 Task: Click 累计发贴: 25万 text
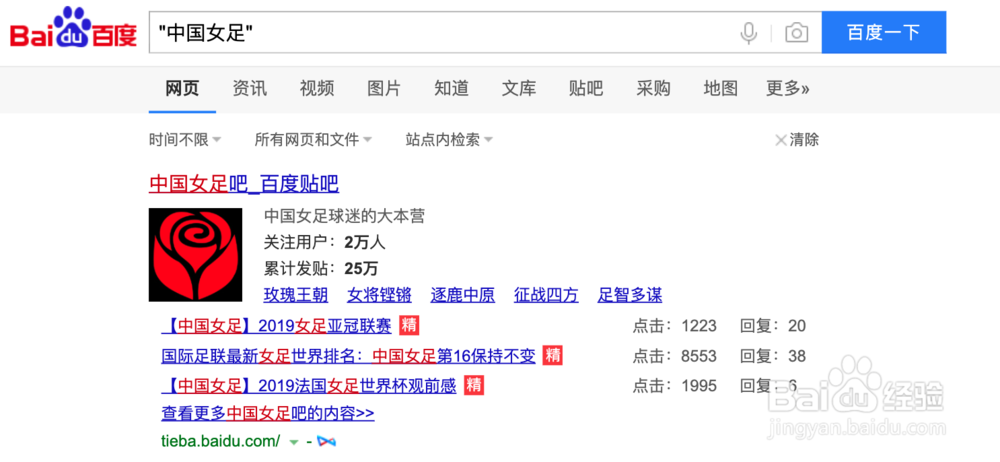321,269
